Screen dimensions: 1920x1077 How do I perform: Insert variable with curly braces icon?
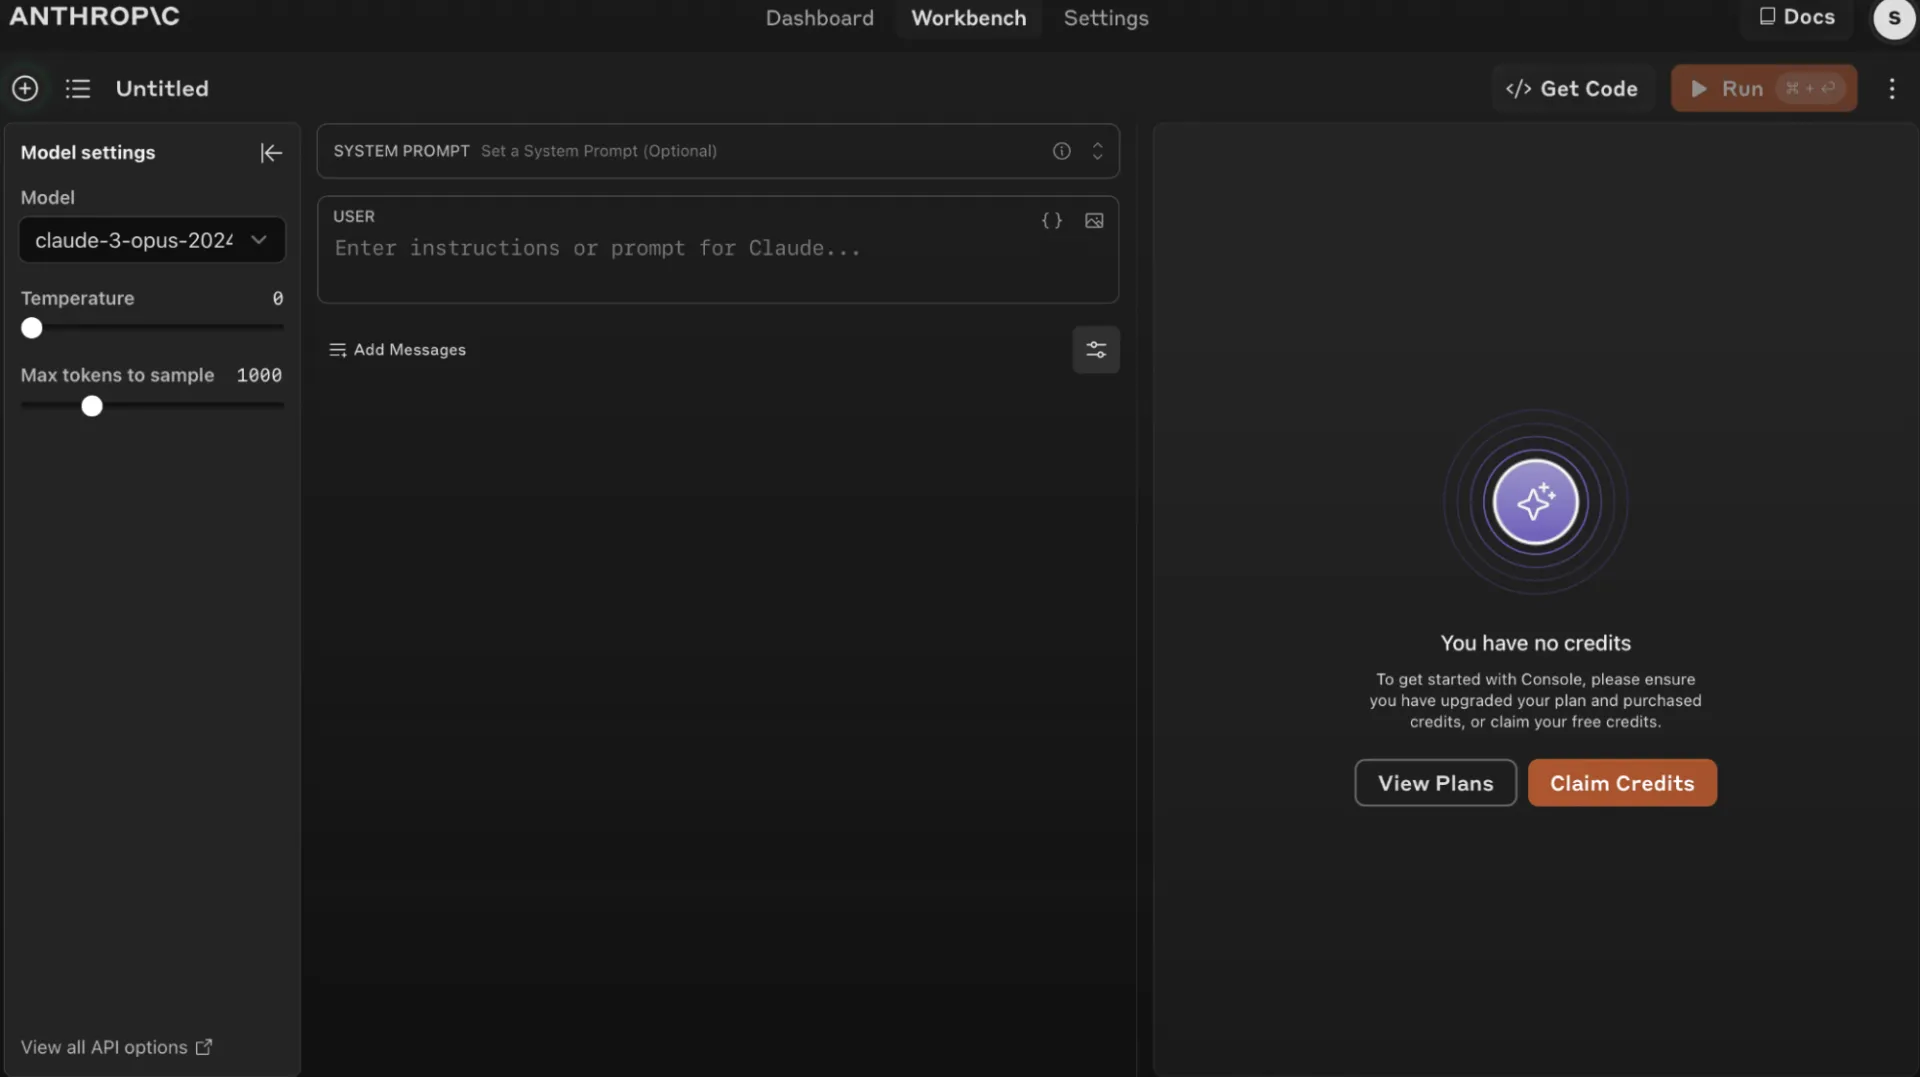point(1052,221)
